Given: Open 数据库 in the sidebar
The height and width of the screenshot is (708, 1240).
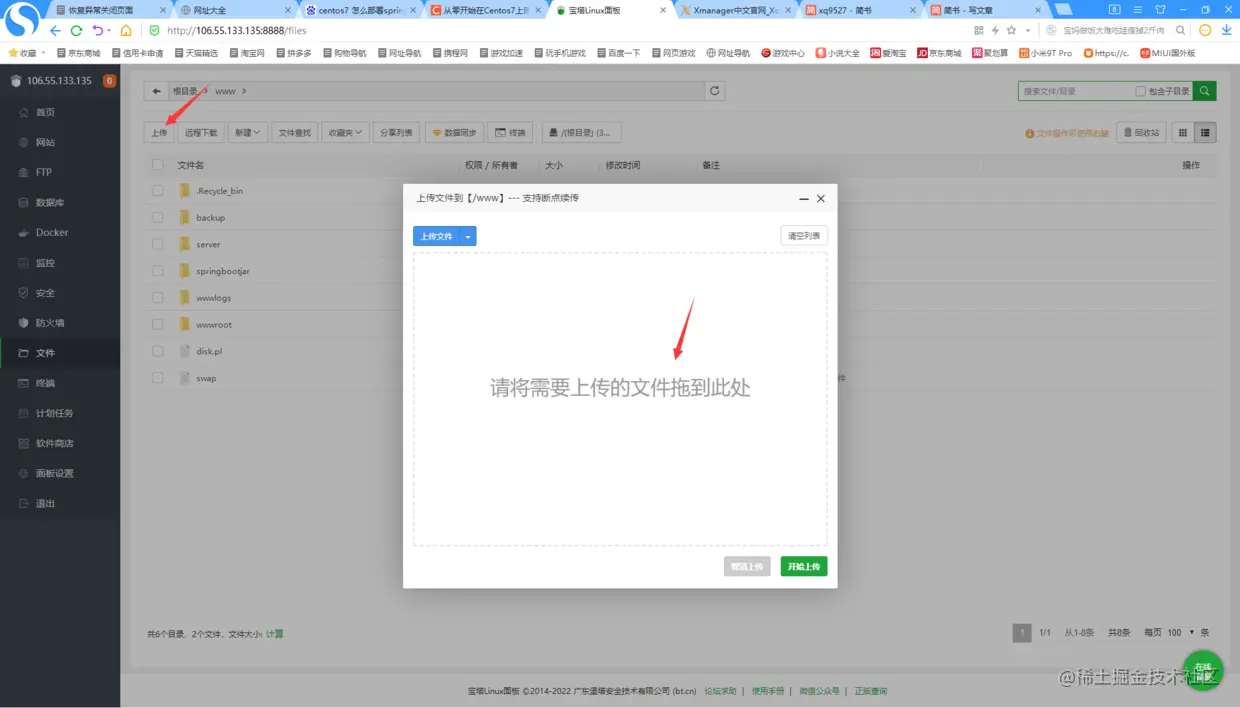Looking at the screenshot, I should coord(50,202).
